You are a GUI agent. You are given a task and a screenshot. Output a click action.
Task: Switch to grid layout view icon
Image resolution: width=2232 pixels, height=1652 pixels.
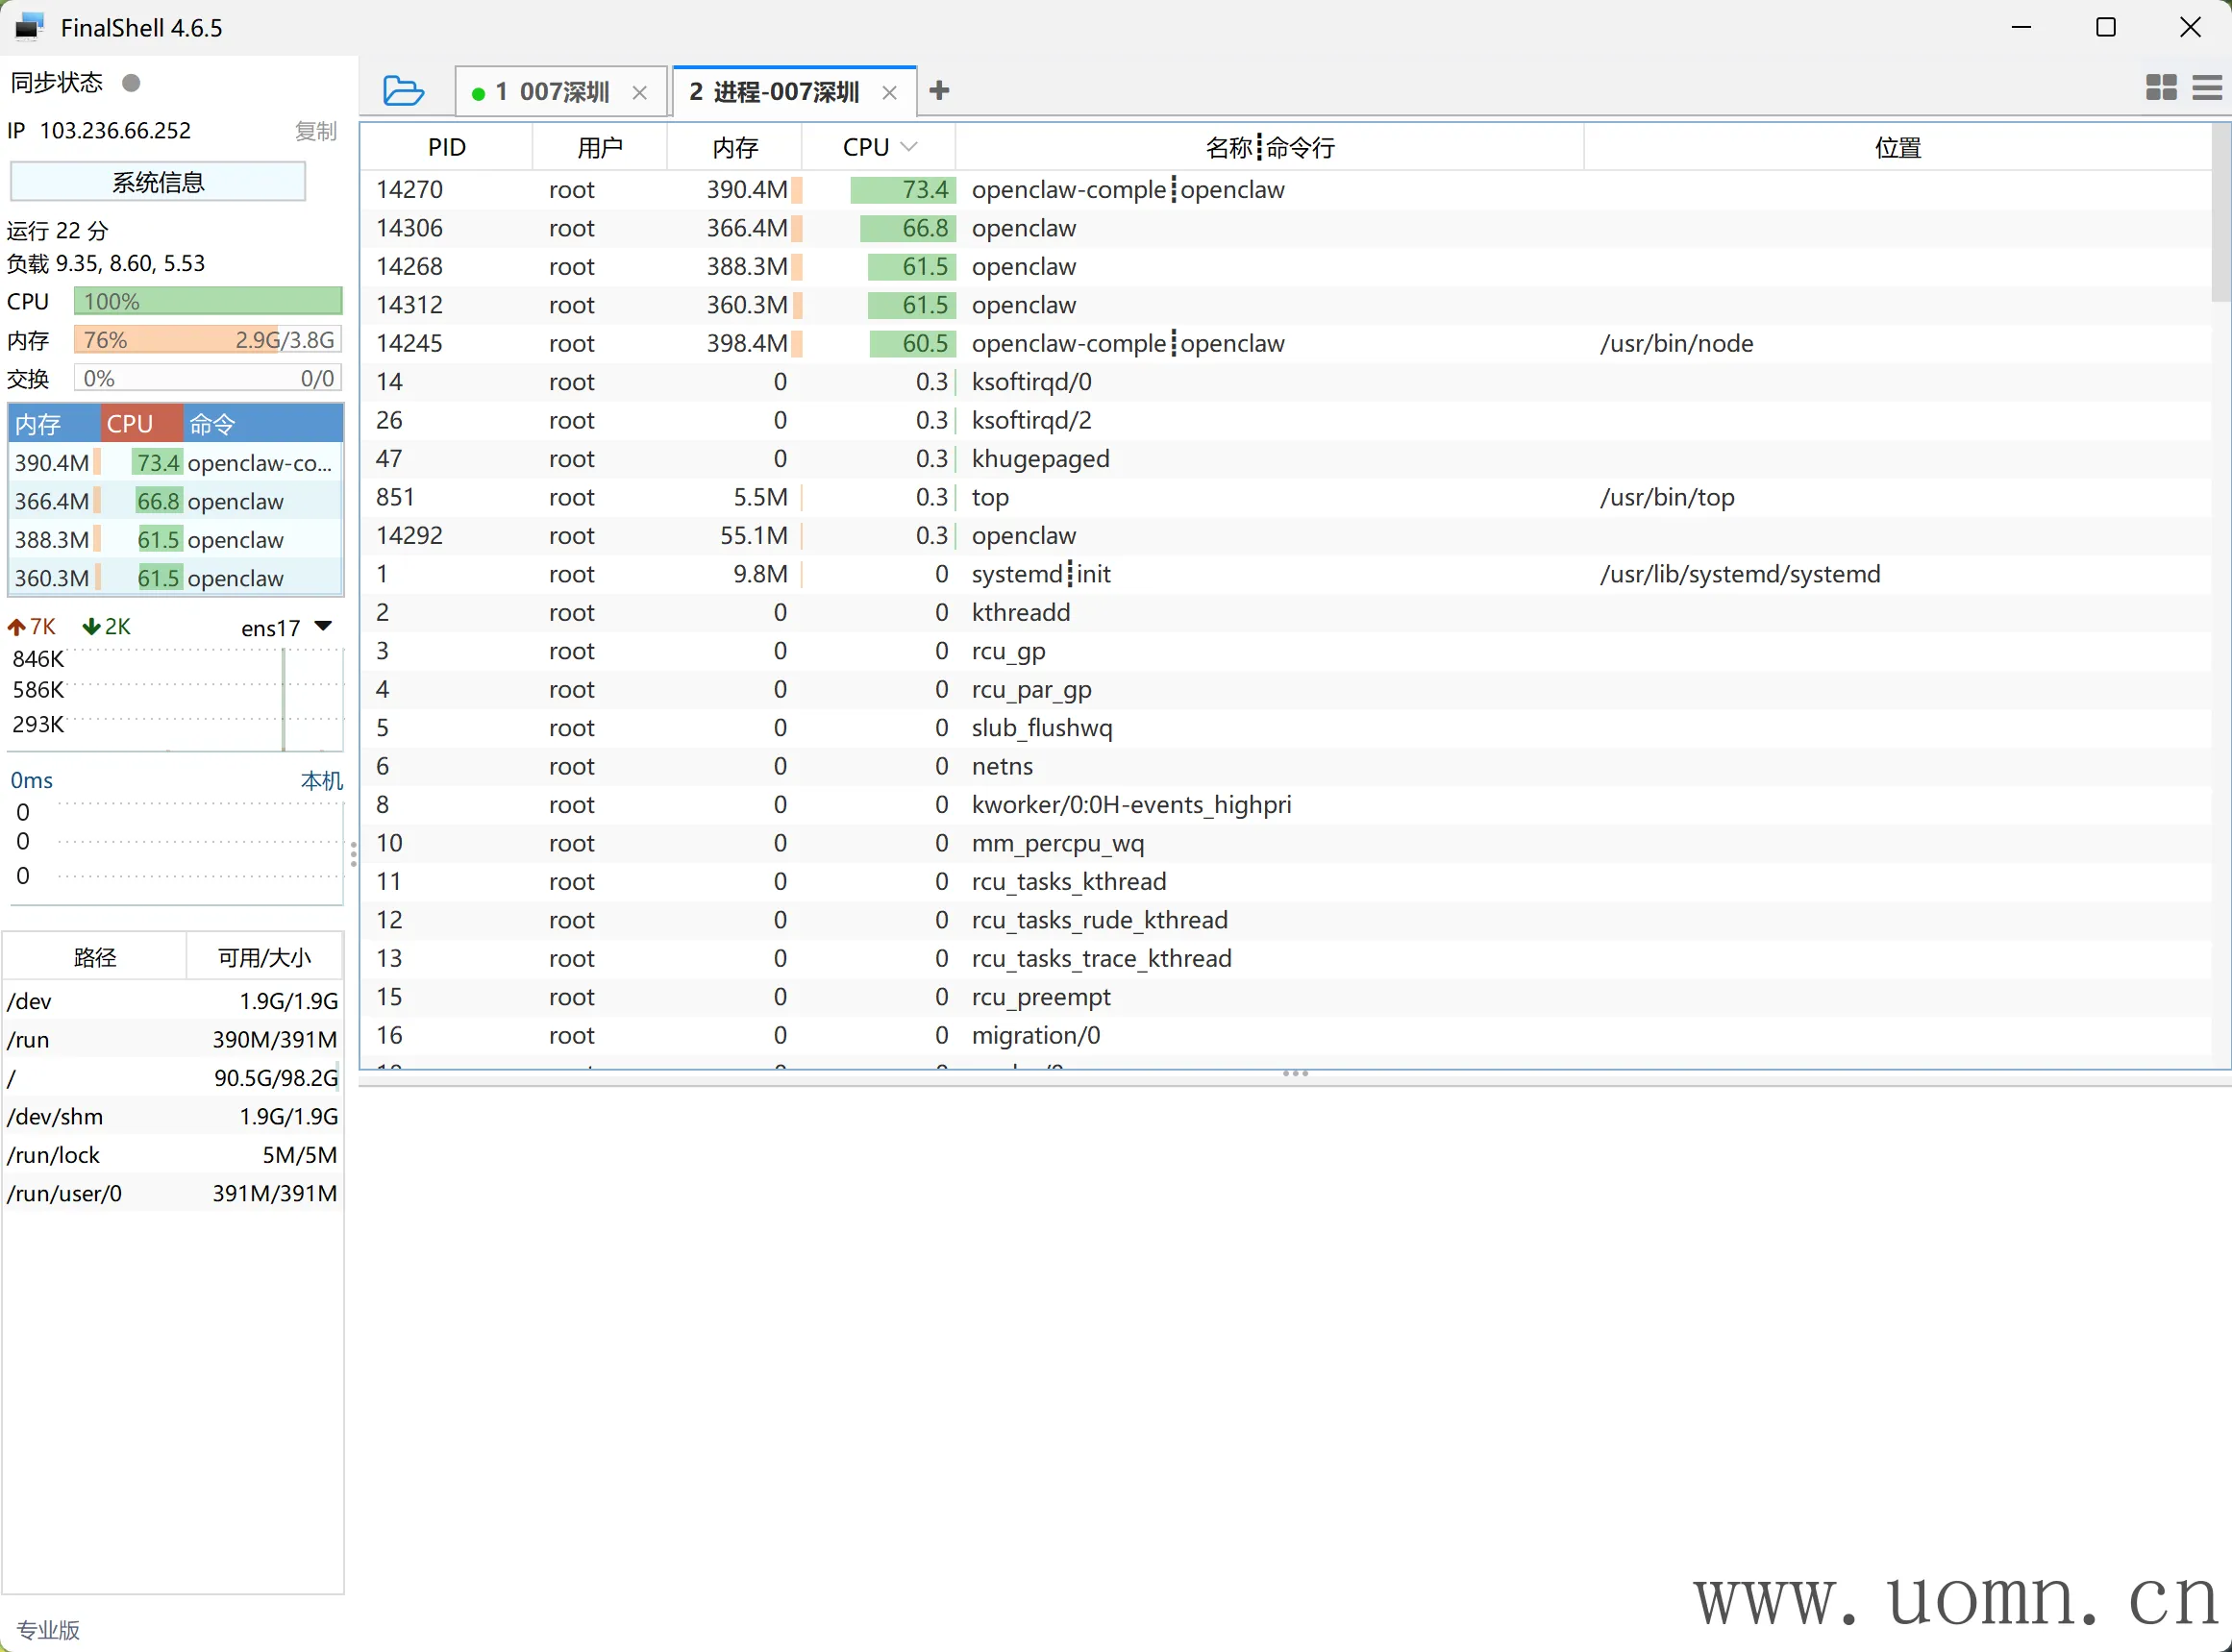[x=2160, y=88]
